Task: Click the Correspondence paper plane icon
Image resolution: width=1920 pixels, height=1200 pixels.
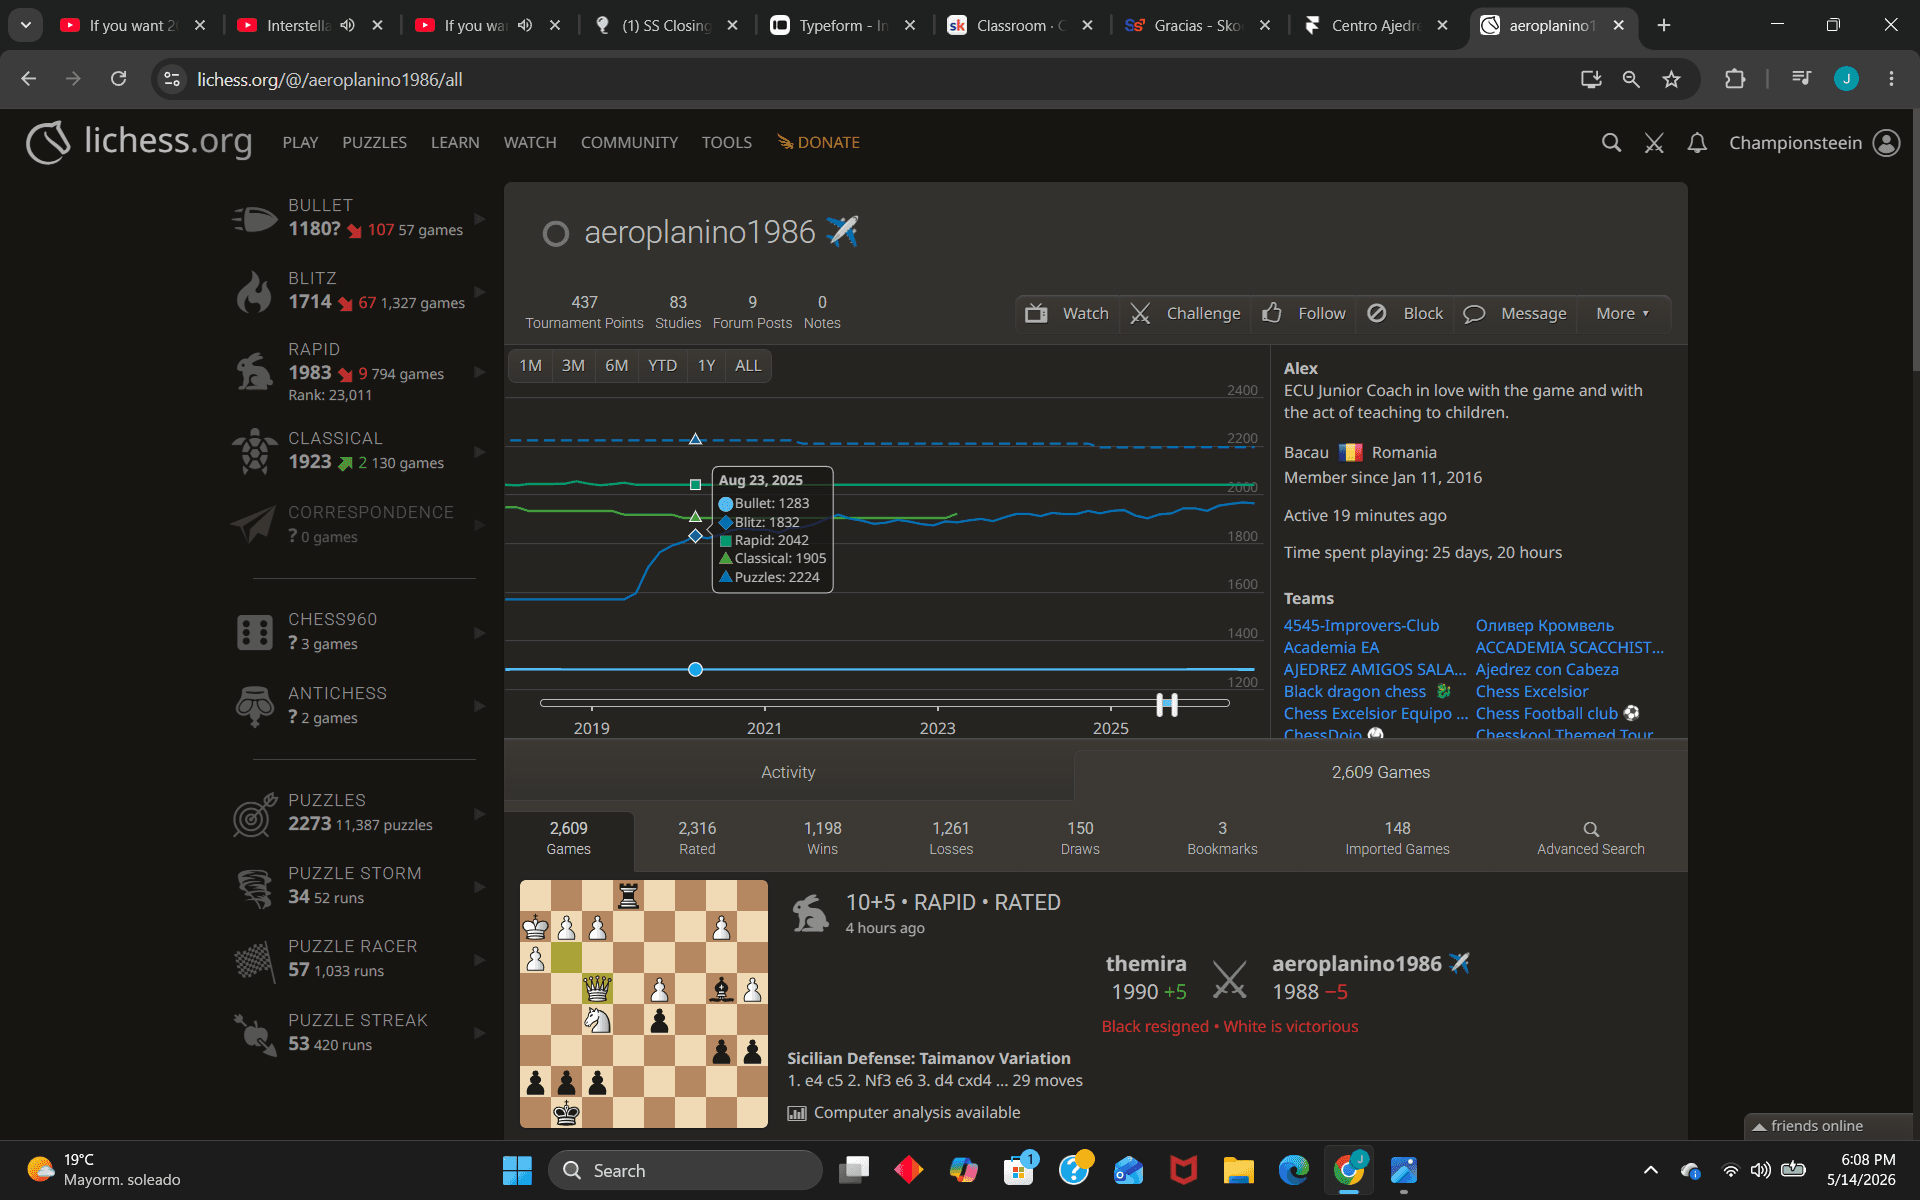Action: pos(254,524)
